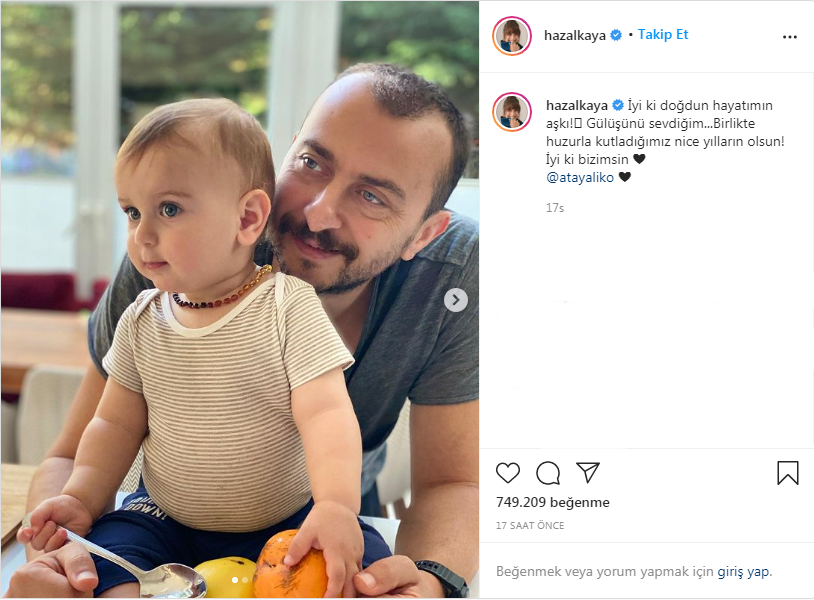814x600 pixels.
Task: Share post via paper plane icon
Action: pos(588,473)
